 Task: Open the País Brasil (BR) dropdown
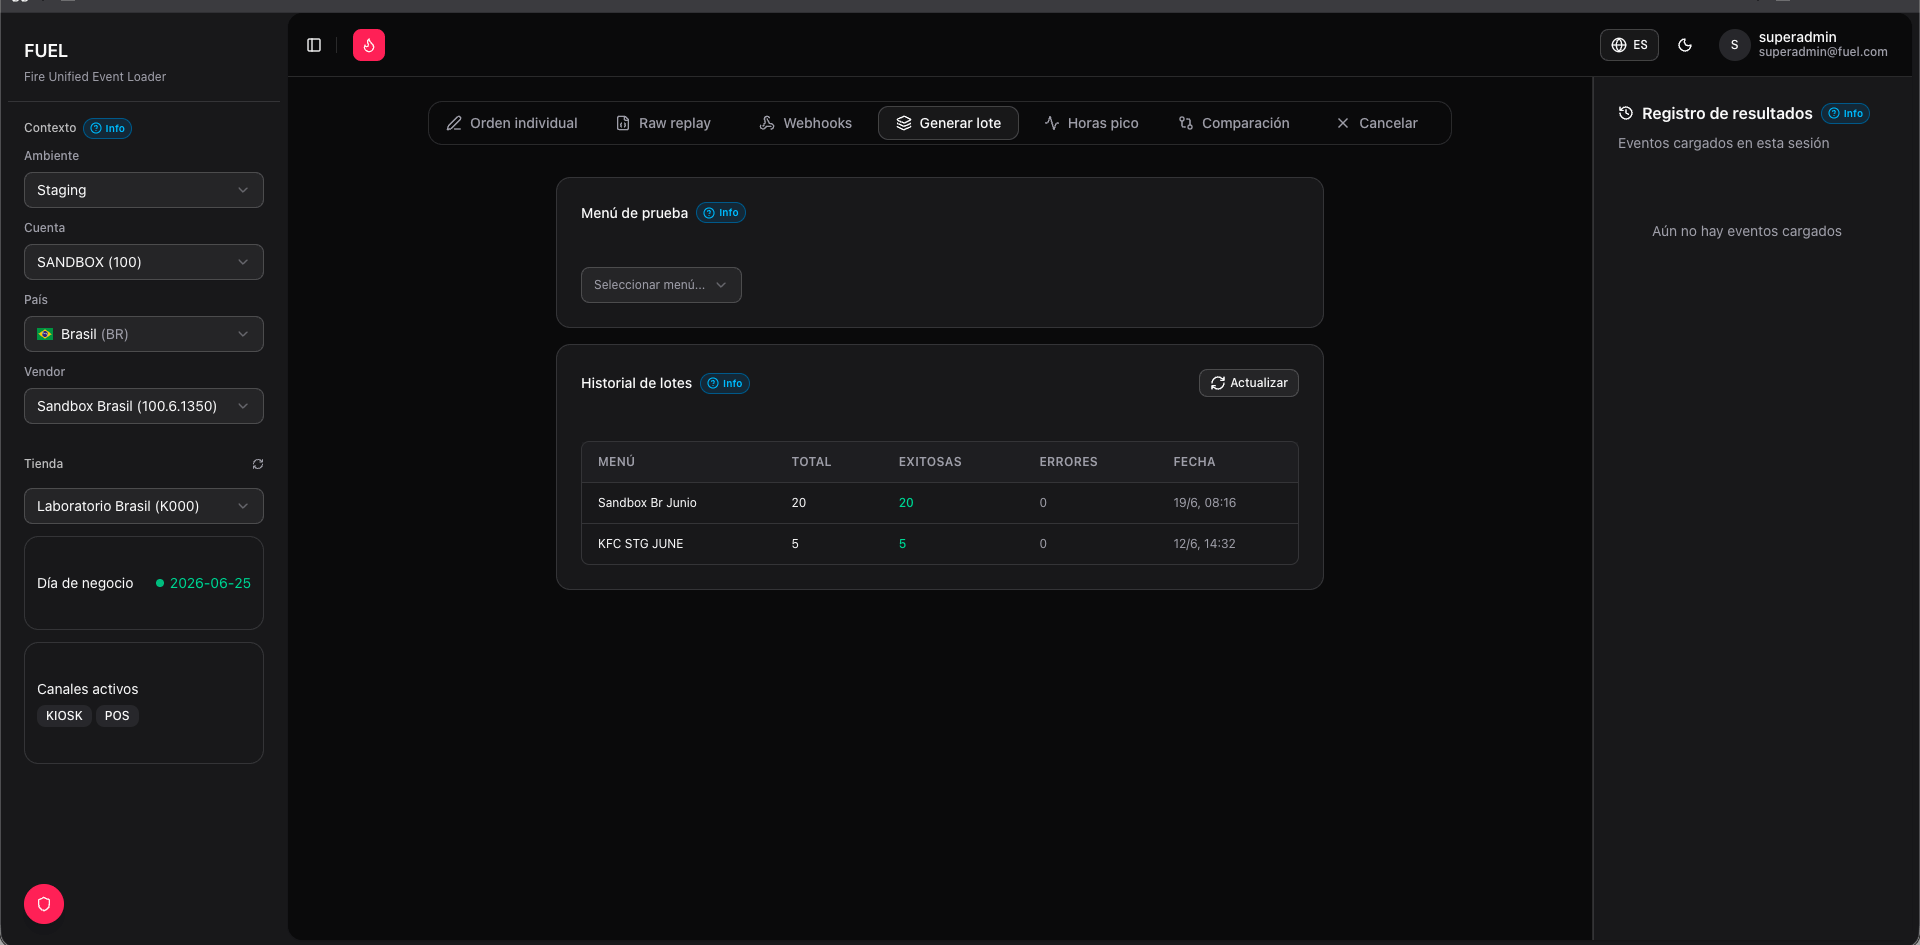click(x=144, y=334)
